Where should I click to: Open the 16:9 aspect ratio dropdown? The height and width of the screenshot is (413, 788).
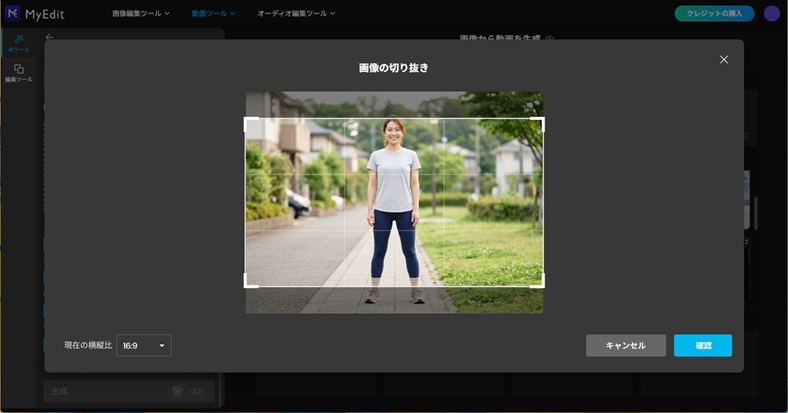click(x=144, y=346)
